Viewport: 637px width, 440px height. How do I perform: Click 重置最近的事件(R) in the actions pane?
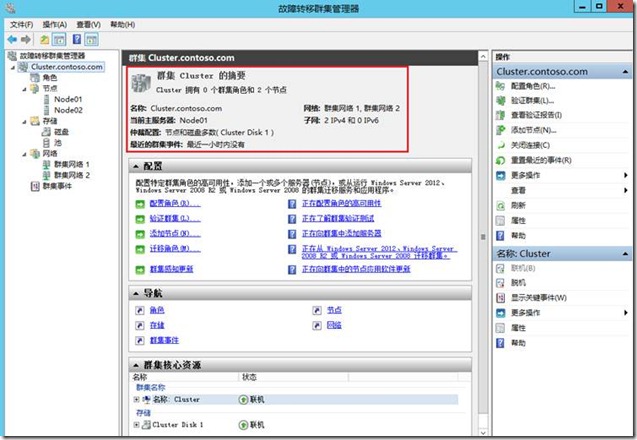point(541,160)
